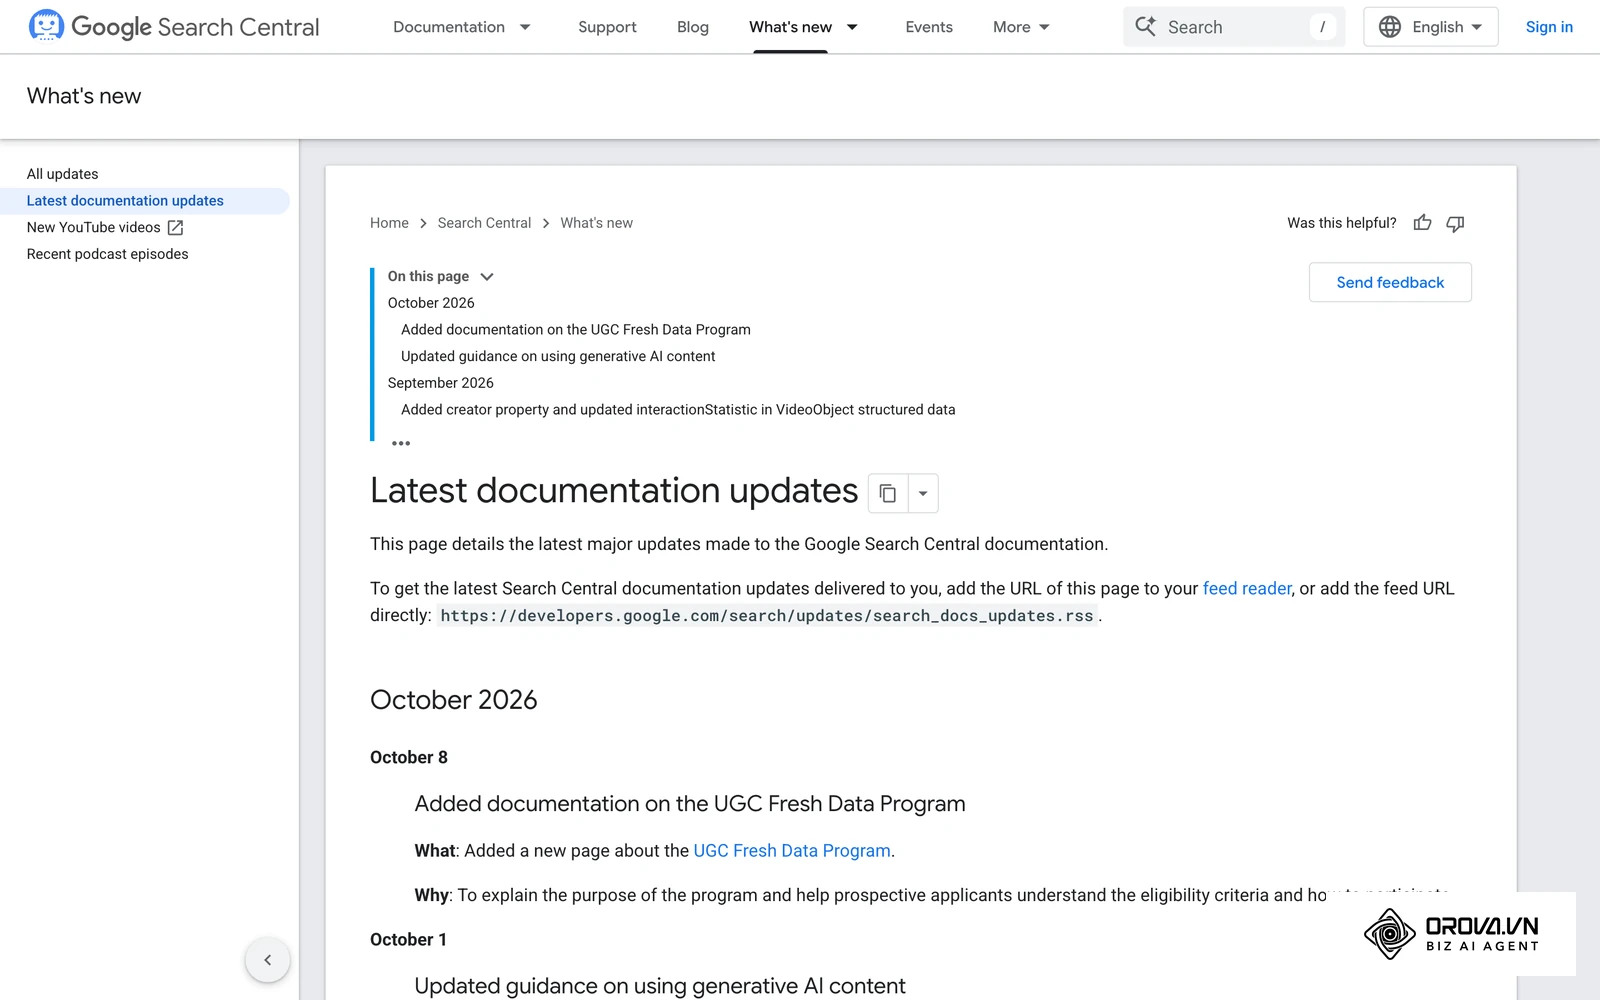This screenshot has width=1600, height=1000.
Task: Open the feed reader link
Action: point(1246,588)
